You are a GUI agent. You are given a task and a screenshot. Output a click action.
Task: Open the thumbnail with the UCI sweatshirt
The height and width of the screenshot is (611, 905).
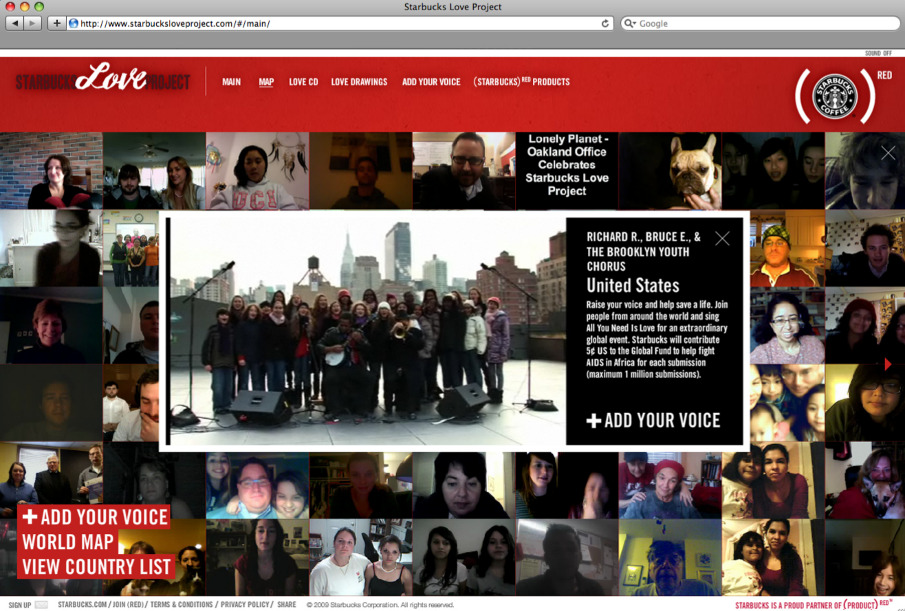click(257, 171)
